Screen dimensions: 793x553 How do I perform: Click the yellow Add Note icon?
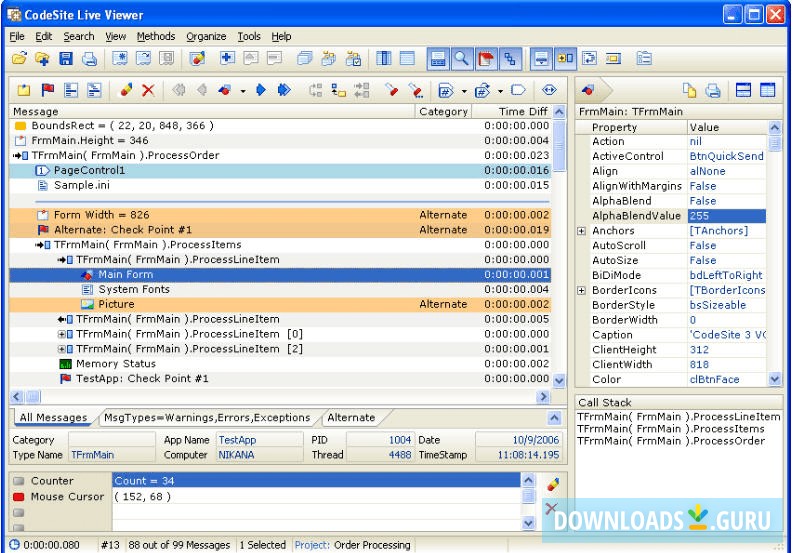point(24,91)
